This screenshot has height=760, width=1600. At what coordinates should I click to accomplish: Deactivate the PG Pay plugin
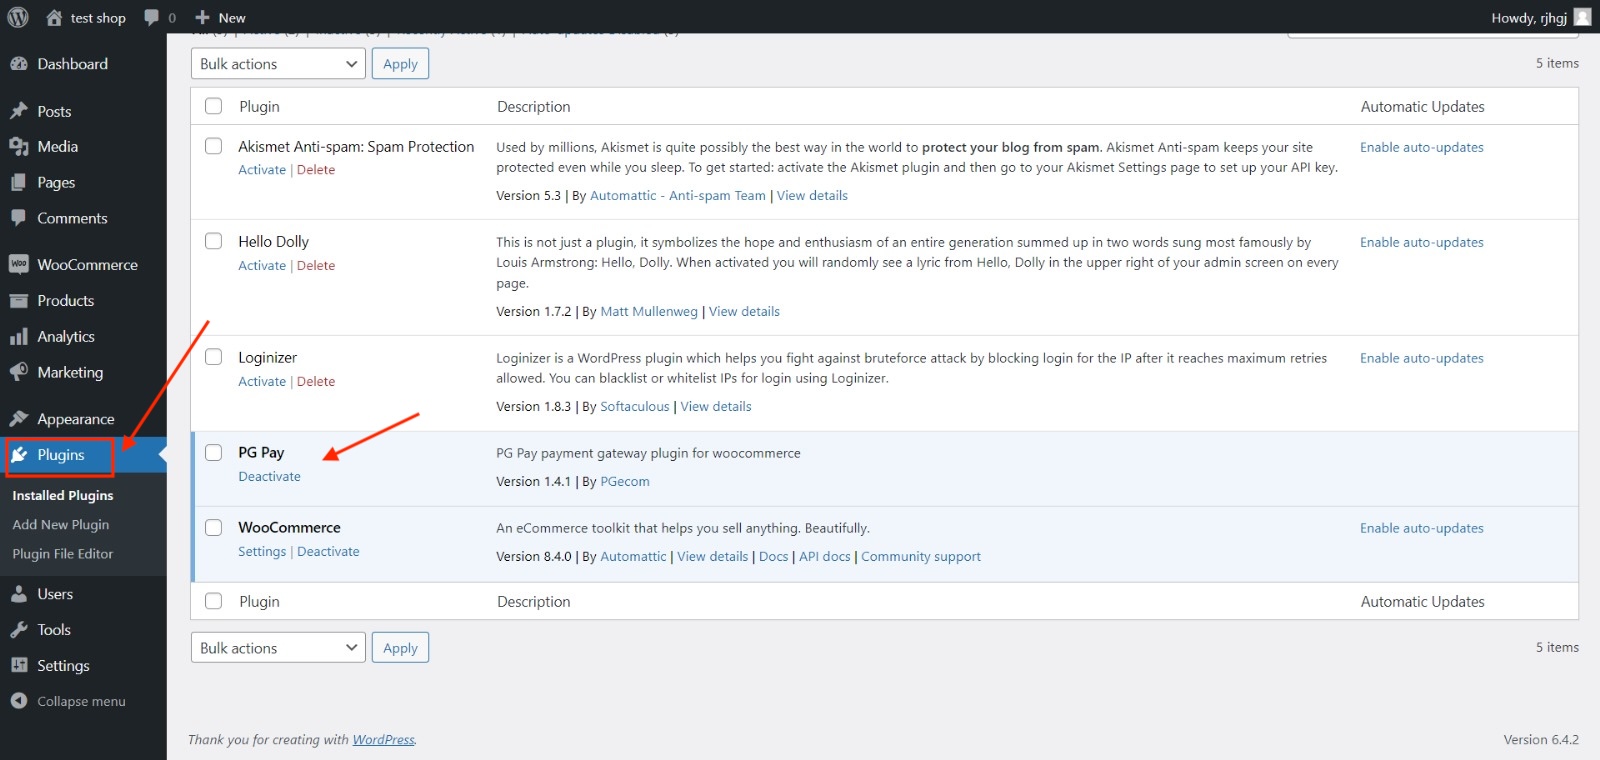pos(269,477)
